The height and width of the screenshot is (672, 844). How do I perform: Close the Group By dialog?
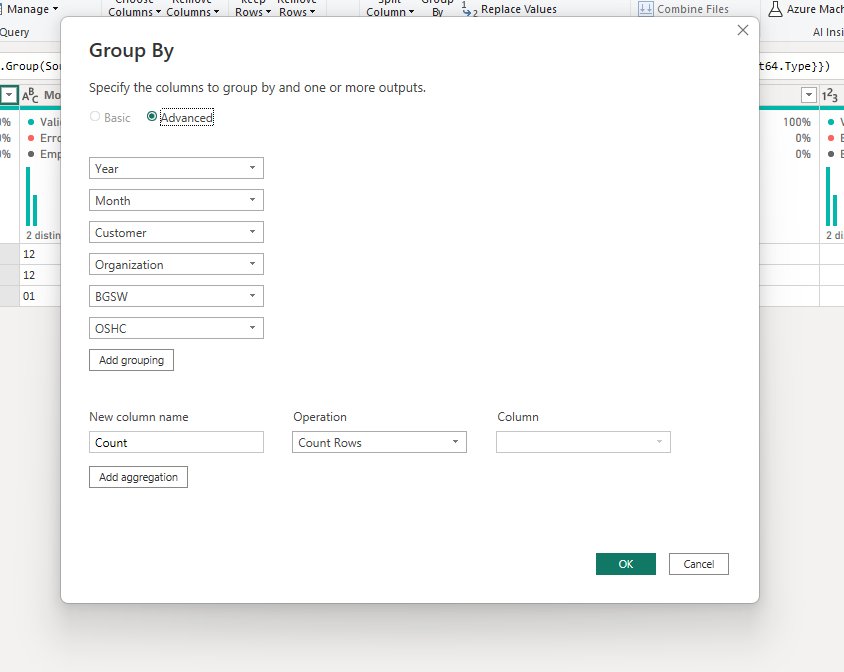click(742, 30)
